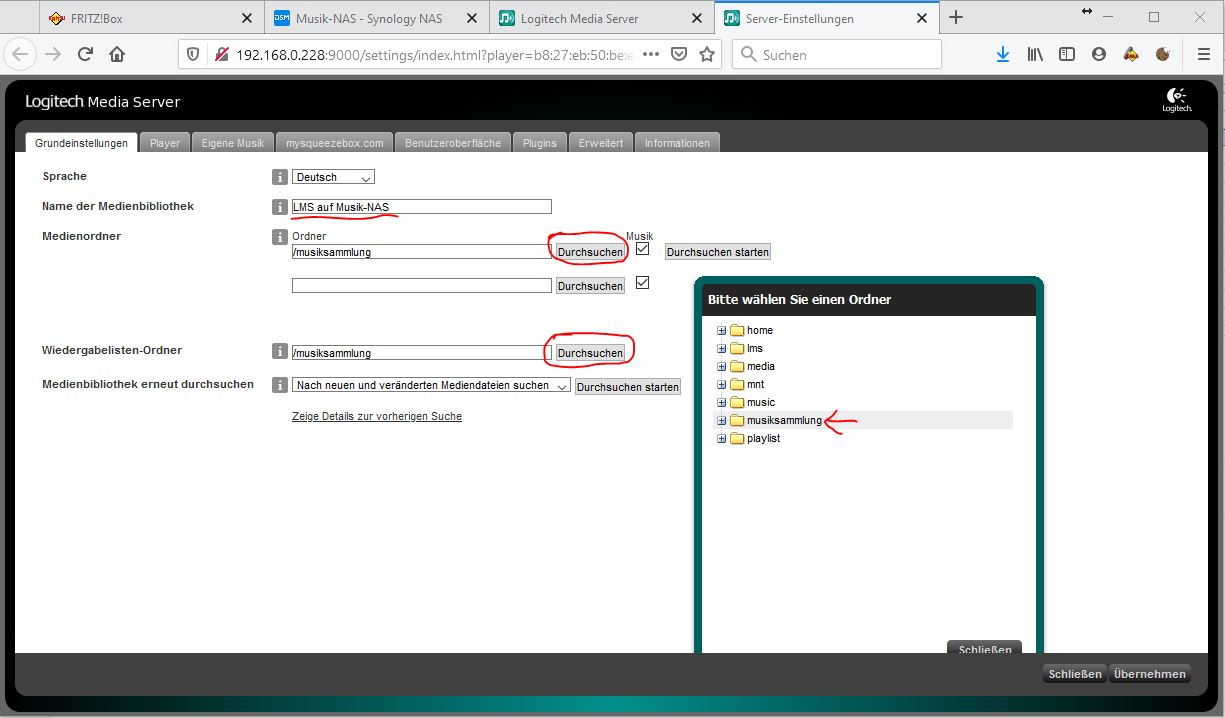The width and height of the screenshot is (1225, 718).
Task: Open the Plugins tab
Action: tap(540, 143)
